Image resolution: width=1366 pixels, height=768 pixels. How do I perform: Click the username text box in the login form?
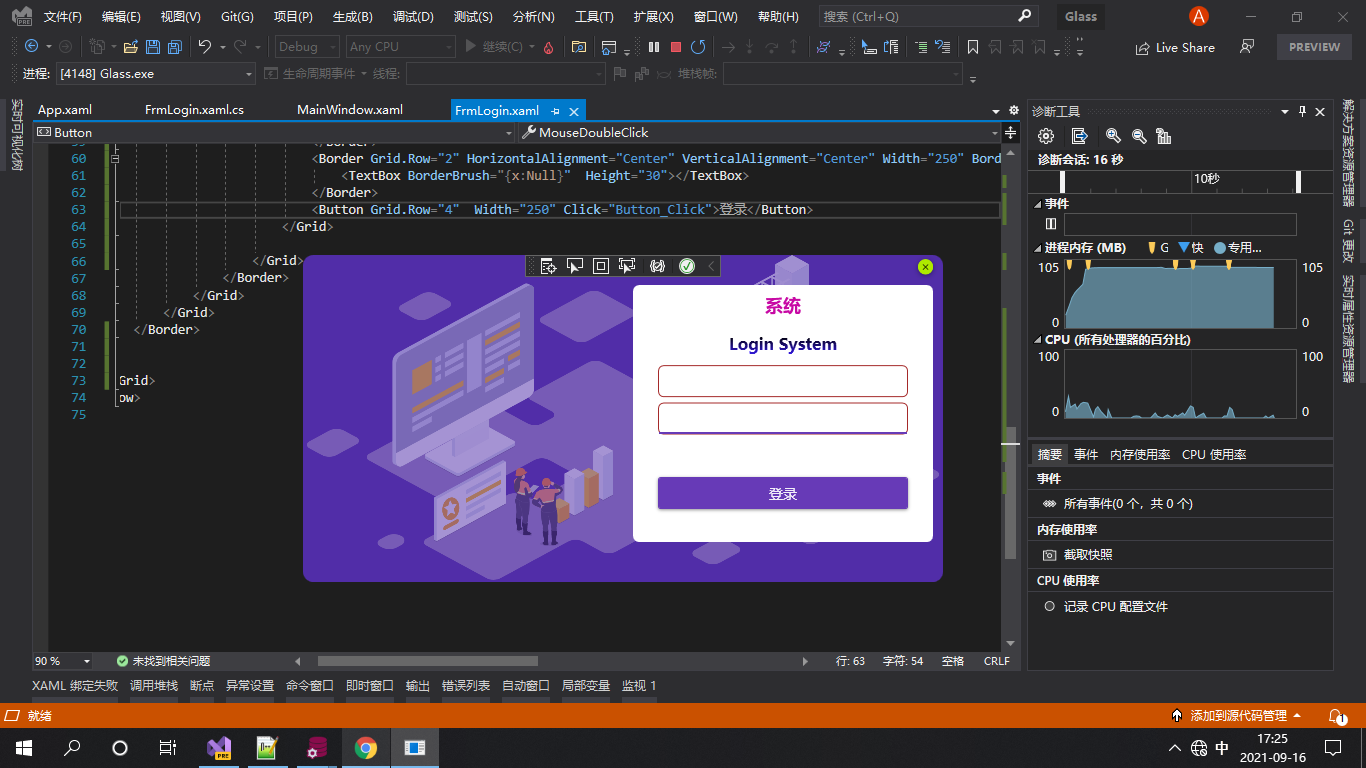(x=783, y=381)
